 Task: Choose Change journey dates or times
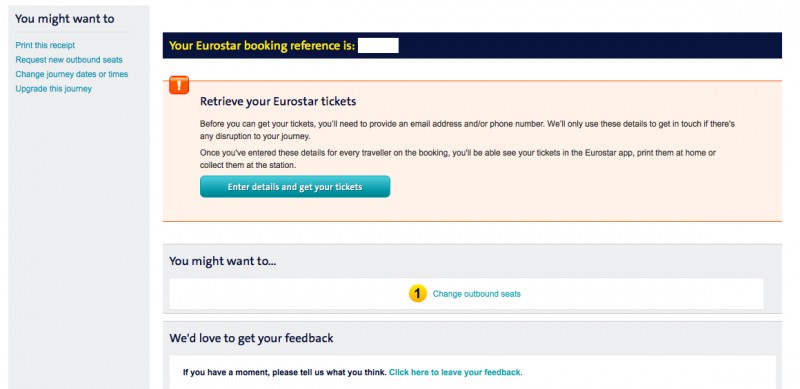pos(72,74)
